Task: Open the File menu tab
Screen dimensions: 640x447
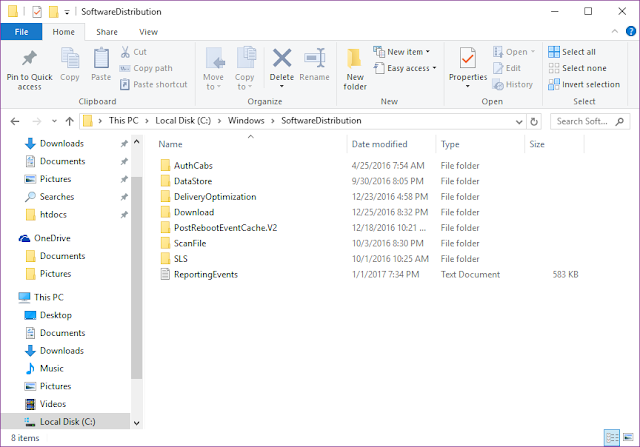Action: (21, 32)
